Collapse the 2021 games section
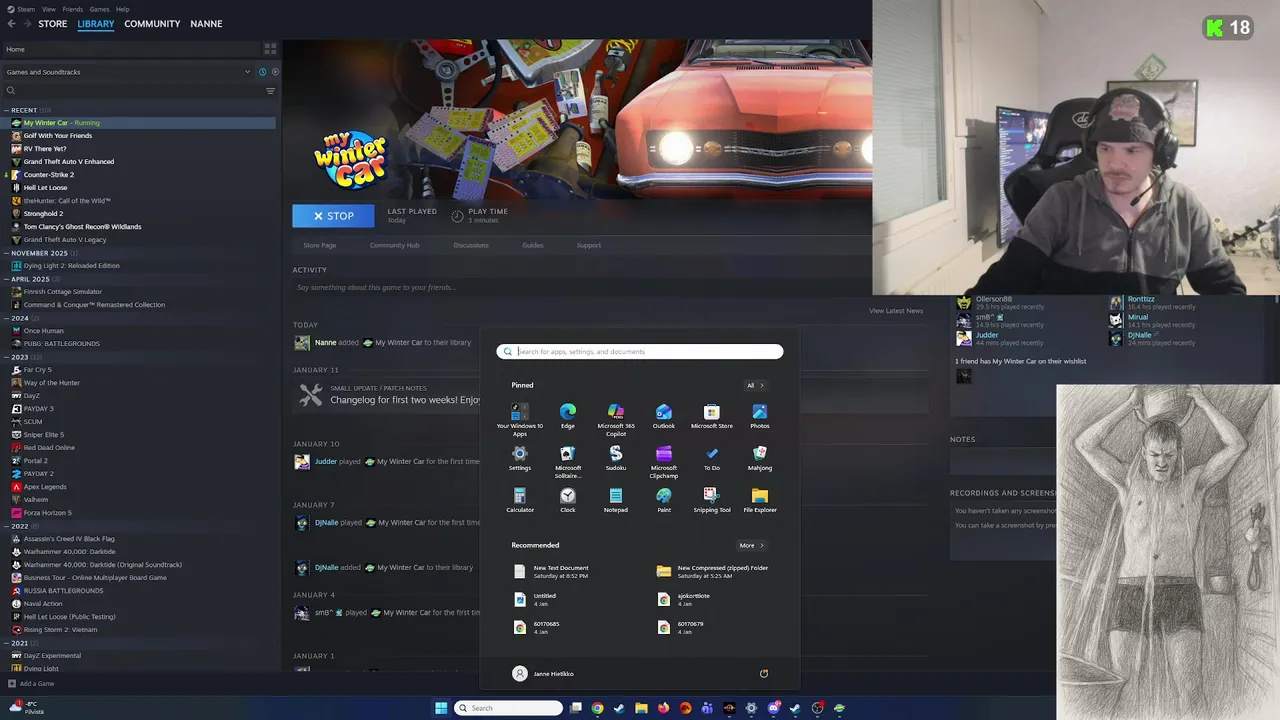The image size is (1280, 720). (6, 643)
